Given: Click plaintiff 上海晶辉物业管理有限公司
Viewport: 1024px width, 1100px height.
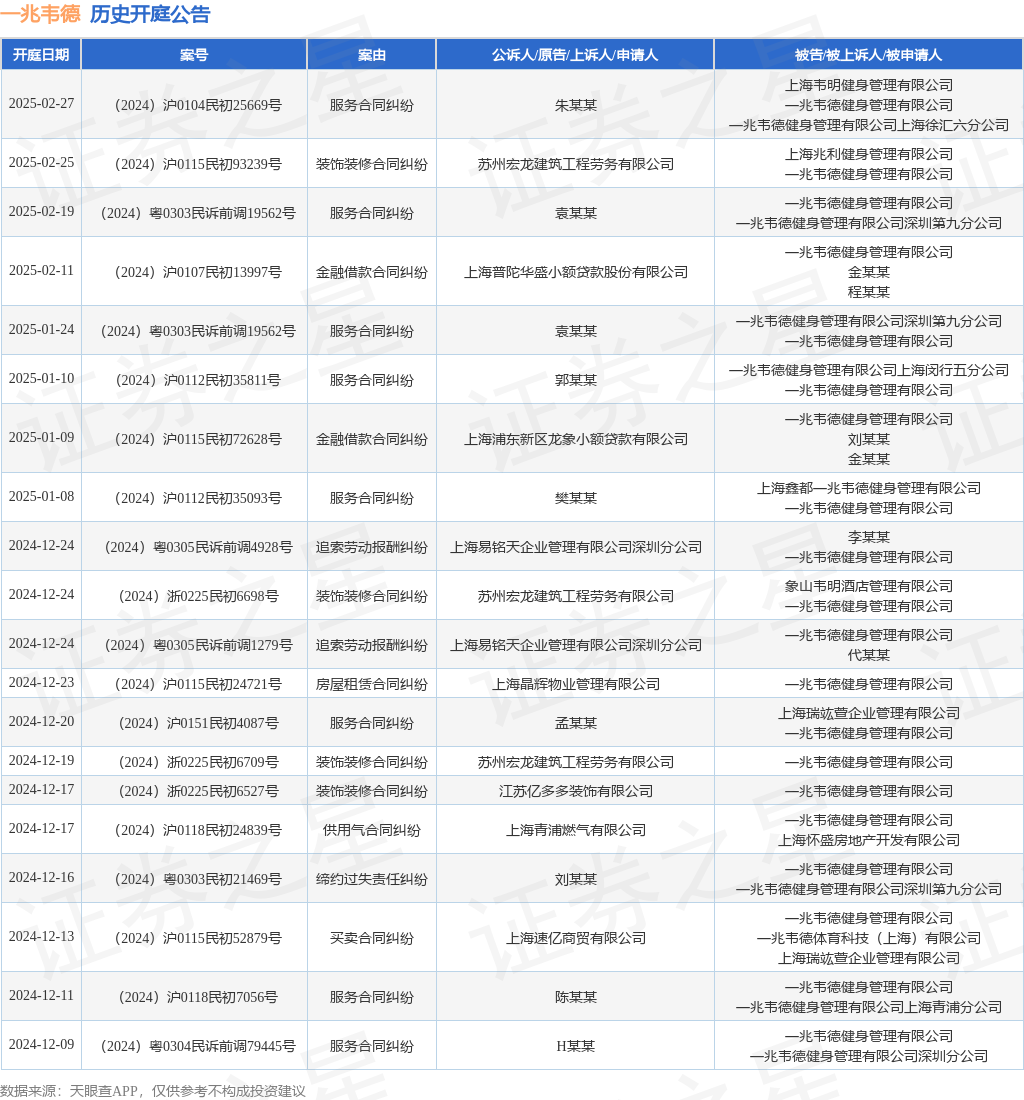Looking at the screenshot, I should [x=575, y=685].
